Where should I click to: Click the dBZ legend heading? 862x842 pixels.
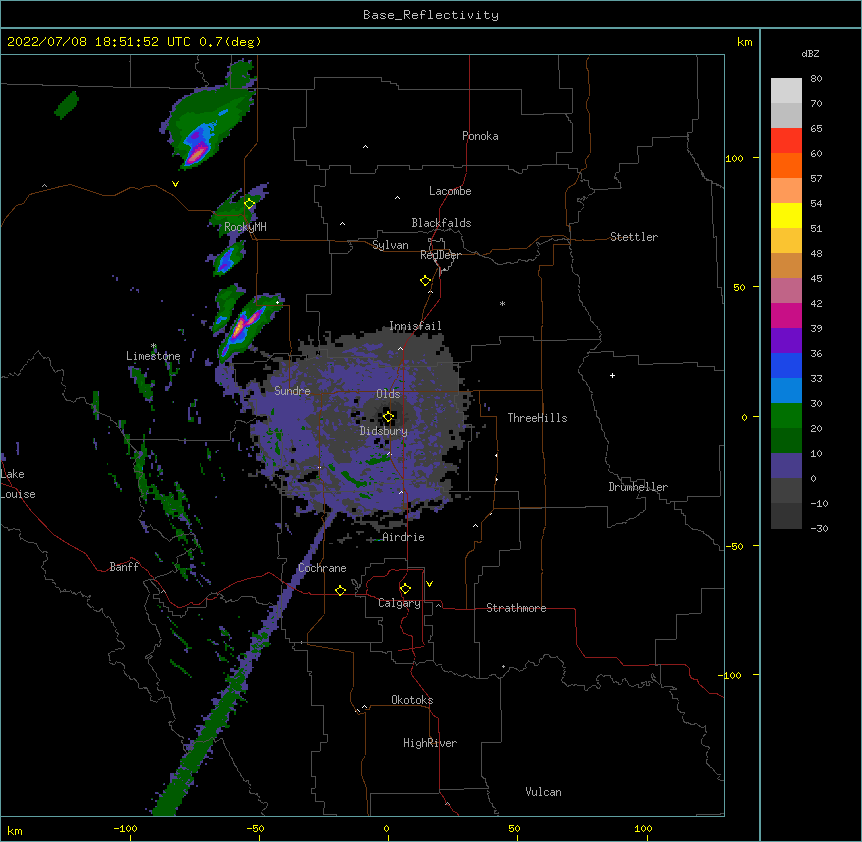coord(810,53)
